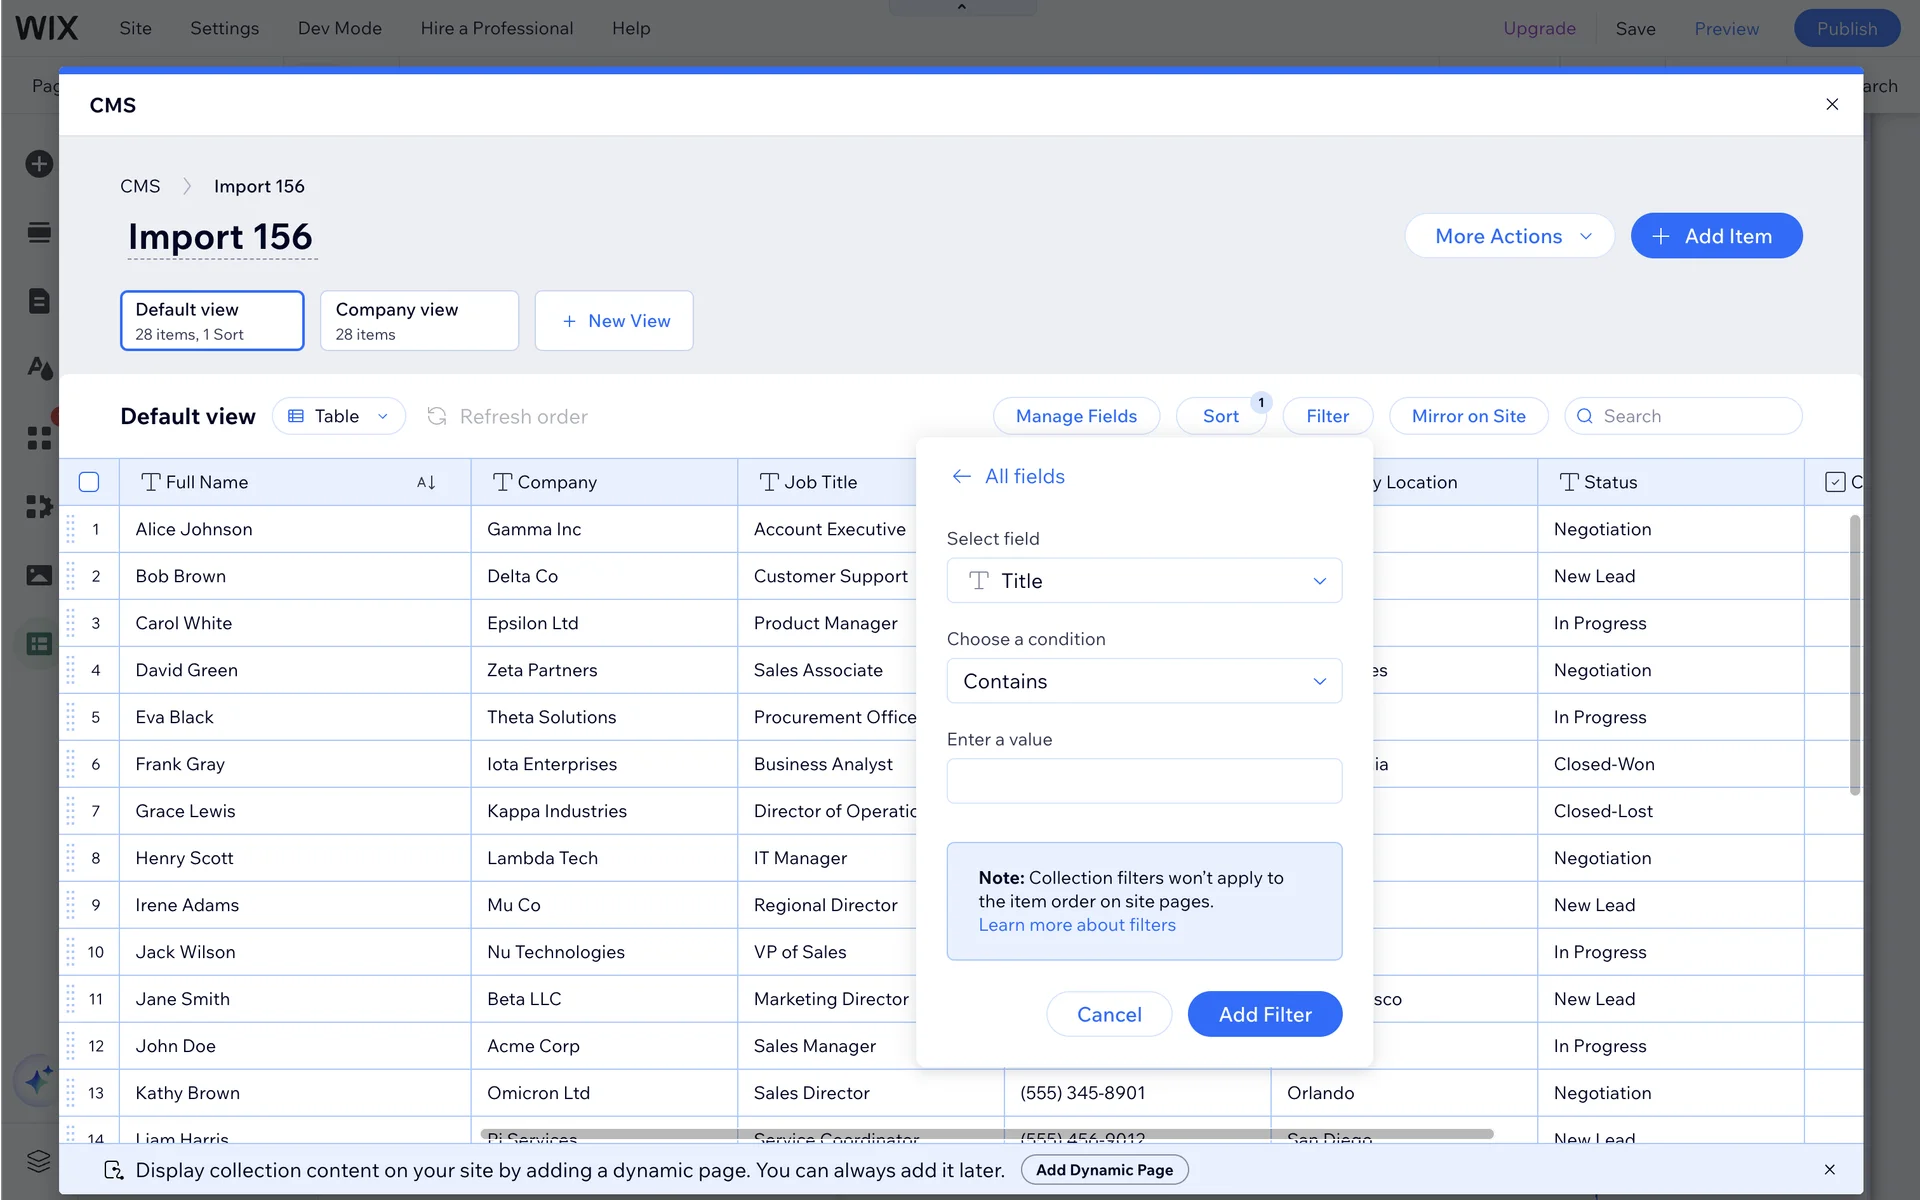Click the vertical table scrollbar

click(x=1854, y=655)
